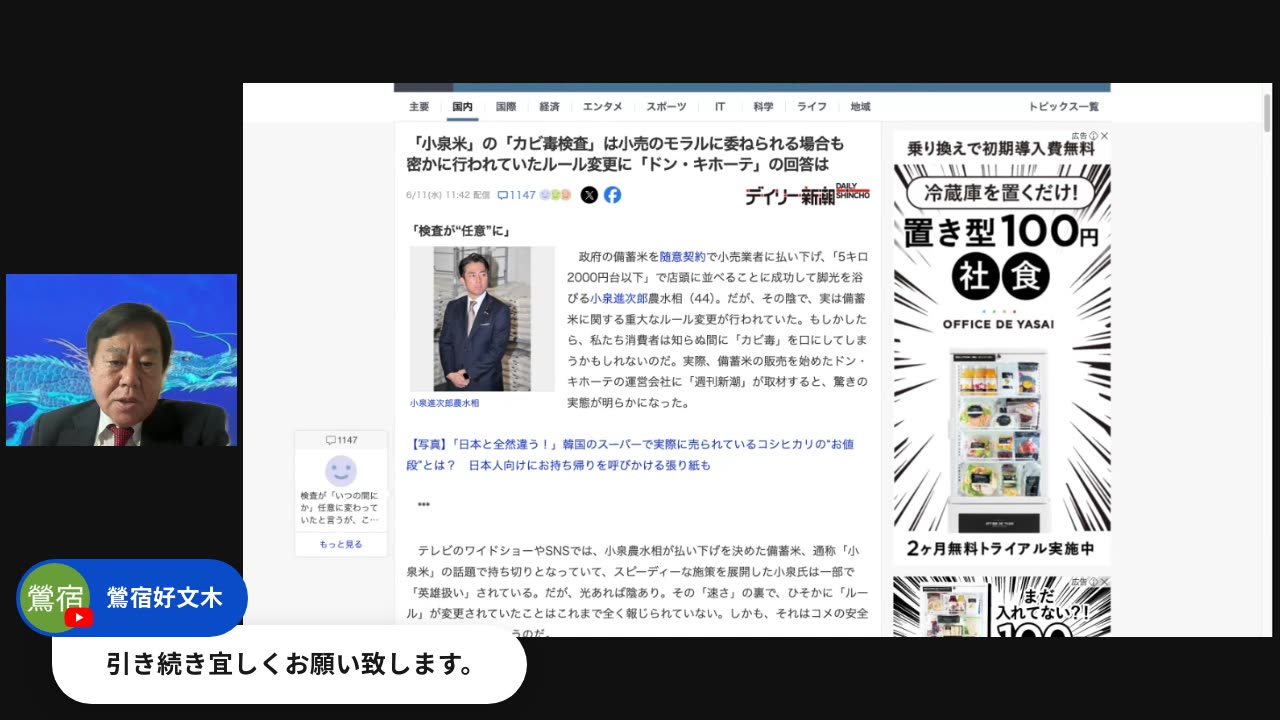The width and height of the screenshot is (1280, 720).
Task: Click もっと見る in comment widget
Action: [341, 544]
